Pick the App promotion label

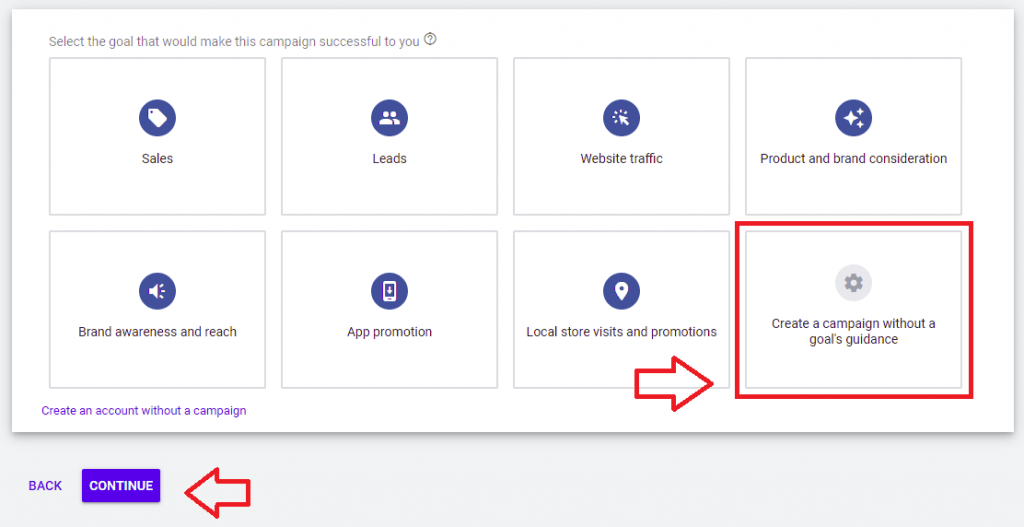click(389, 332)
